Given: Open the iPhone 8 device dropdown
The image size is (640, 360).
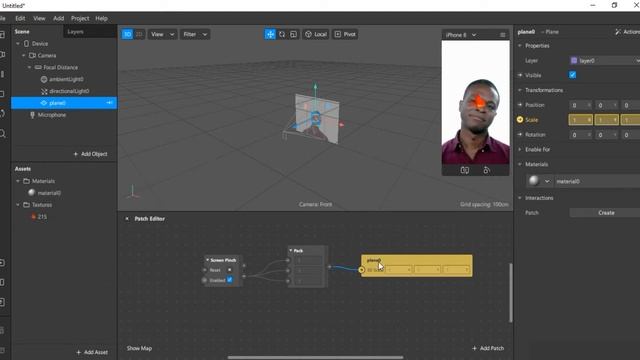Looking at the screenshot, I should point(461,35).
